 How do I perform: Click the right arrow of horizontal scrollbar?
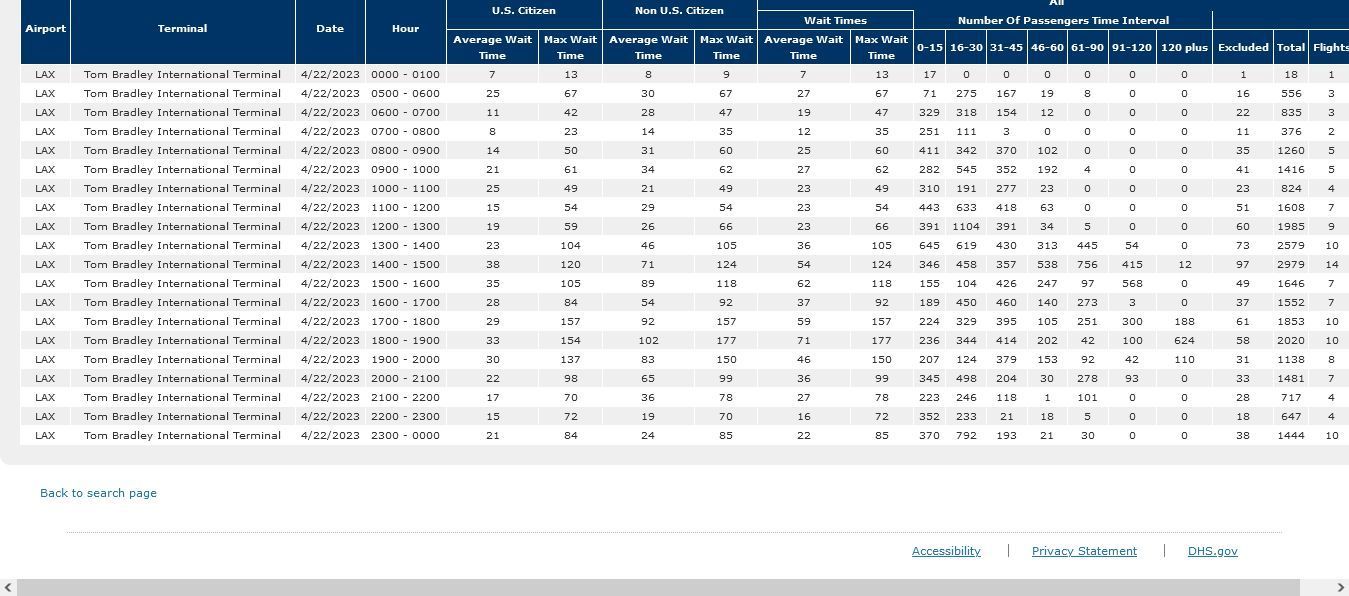click(x=1340, y=588)
